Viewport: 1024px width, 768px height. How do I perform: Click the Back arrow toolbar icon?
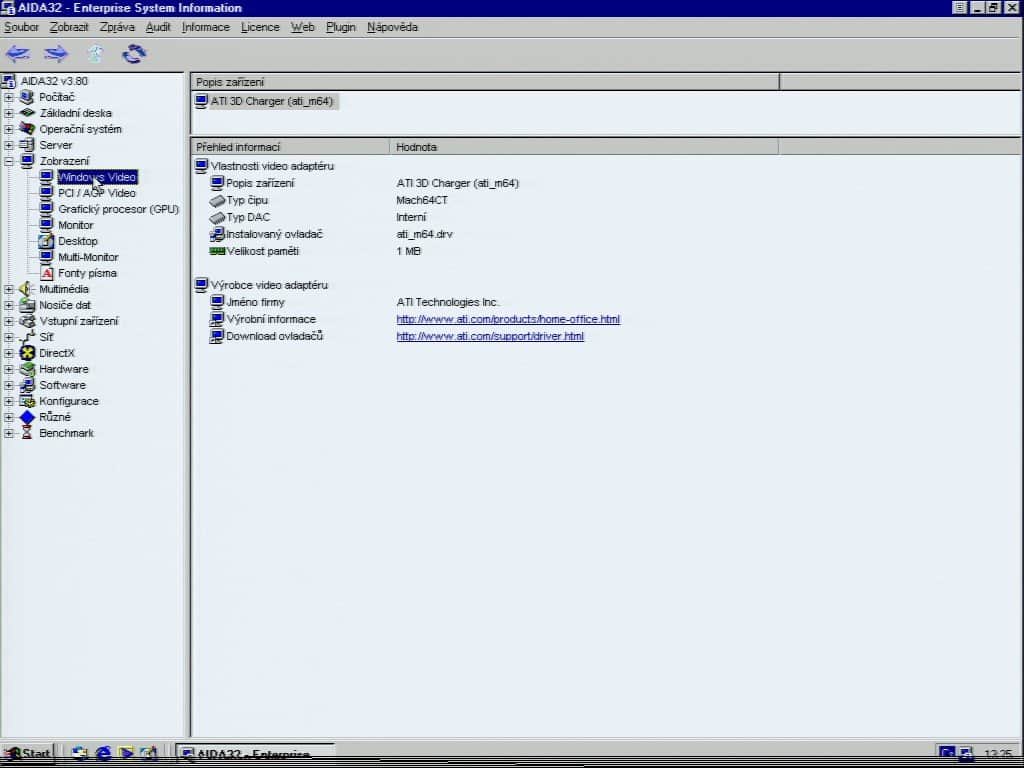(18, 54)
